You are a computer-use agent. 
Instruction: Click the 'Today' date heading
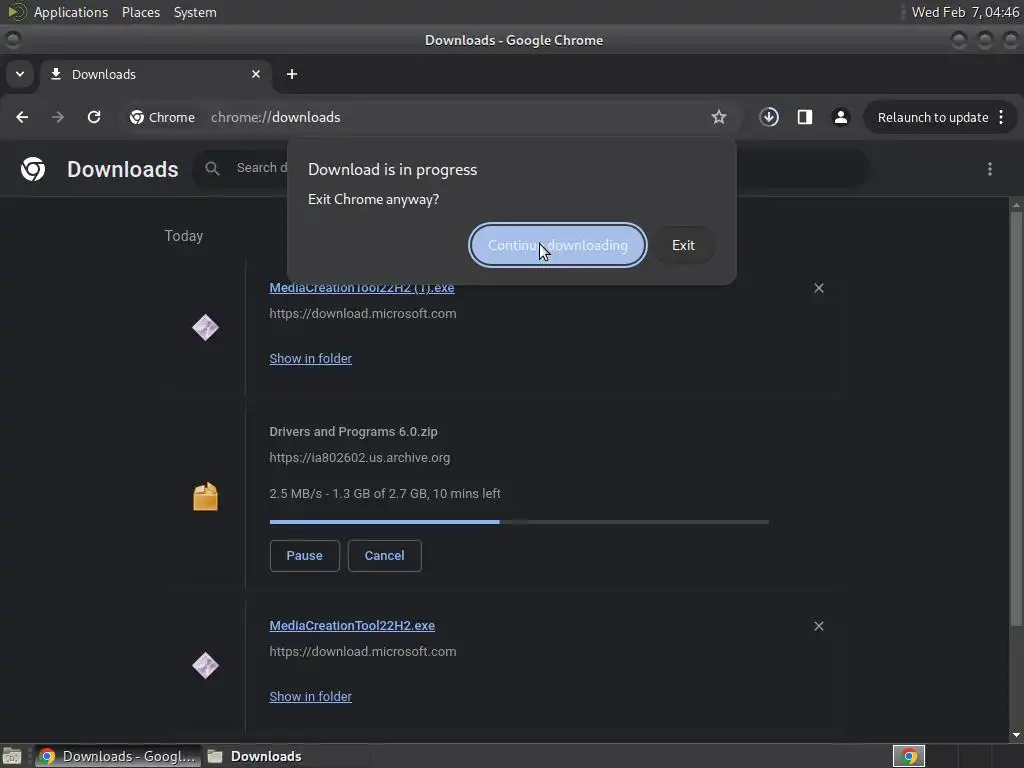click(184, 236)
